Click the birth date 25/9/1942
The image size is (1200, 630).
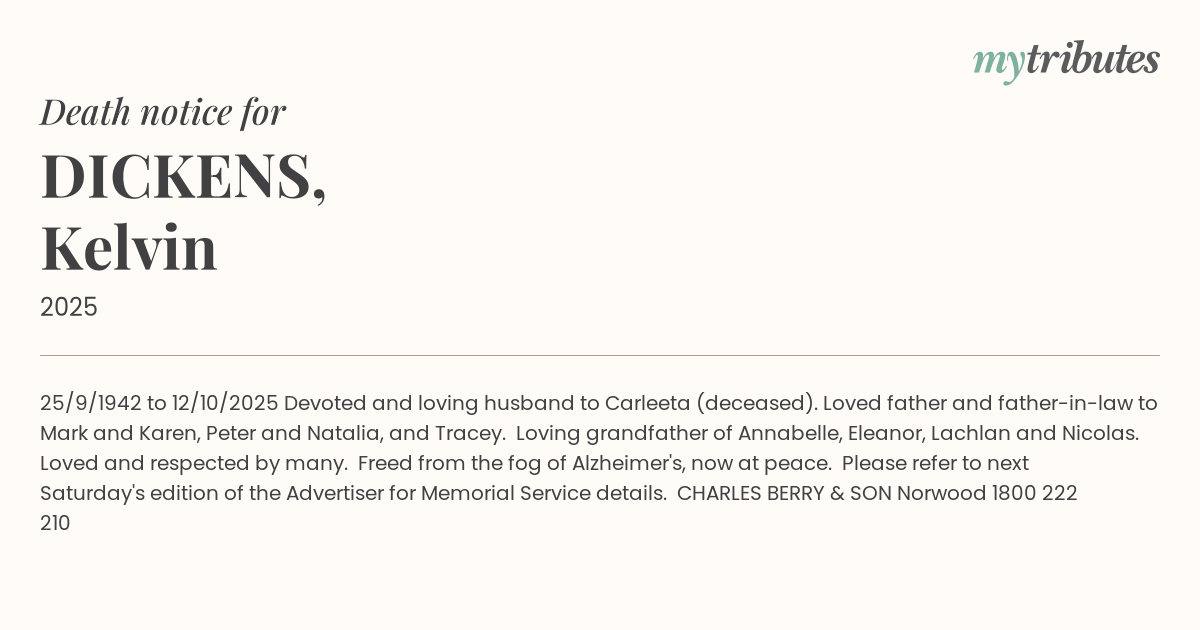pos(91,403)
